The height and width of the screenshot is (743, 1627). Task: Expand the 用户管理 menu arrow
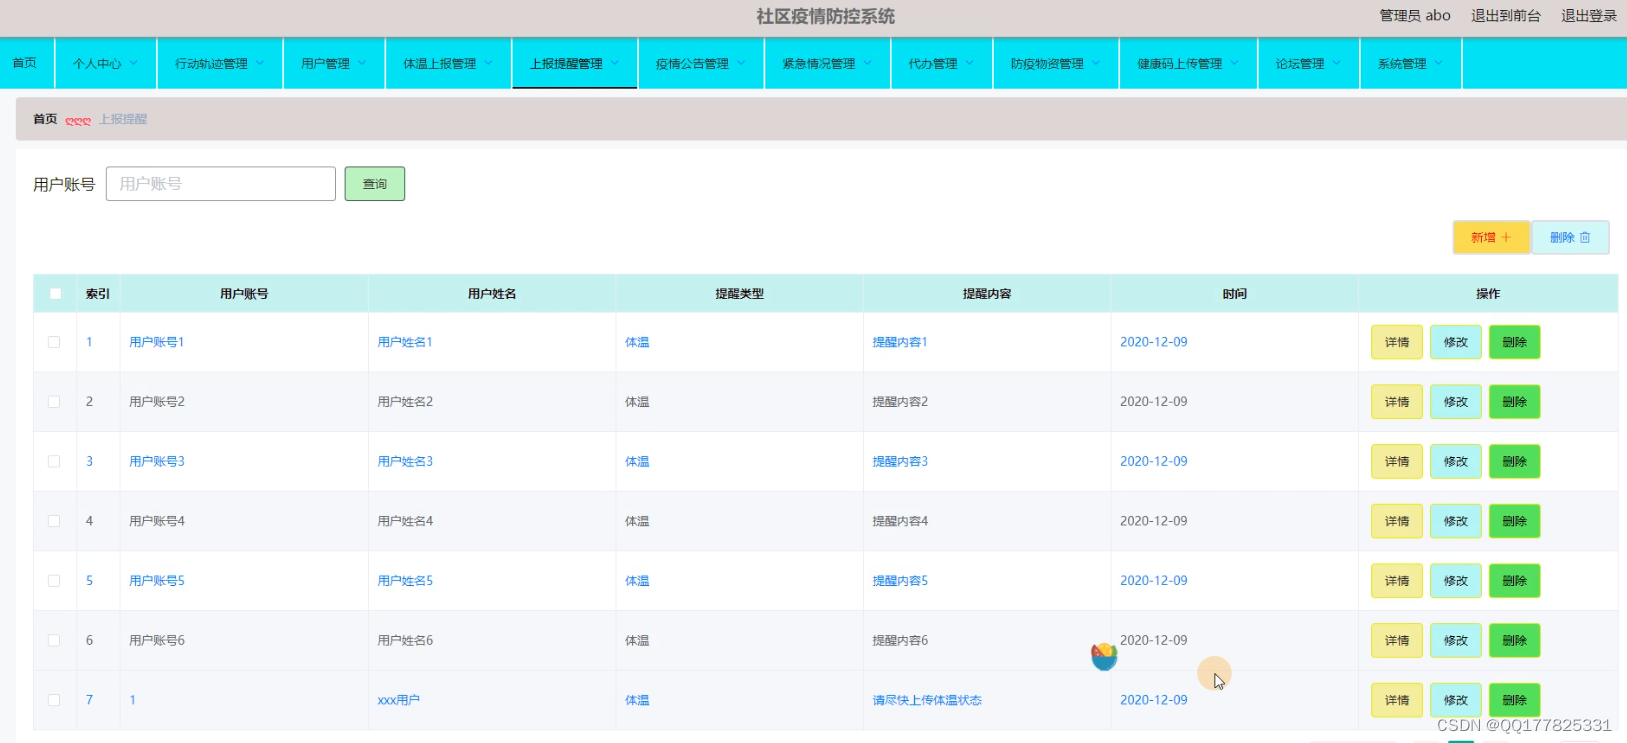point(362,63)
